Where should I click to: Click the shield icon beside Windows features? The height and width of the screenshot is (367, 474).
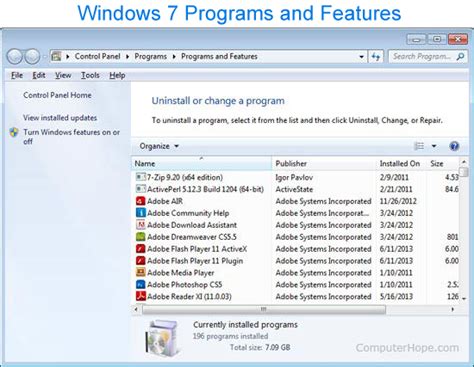click(x=14, y=132)
